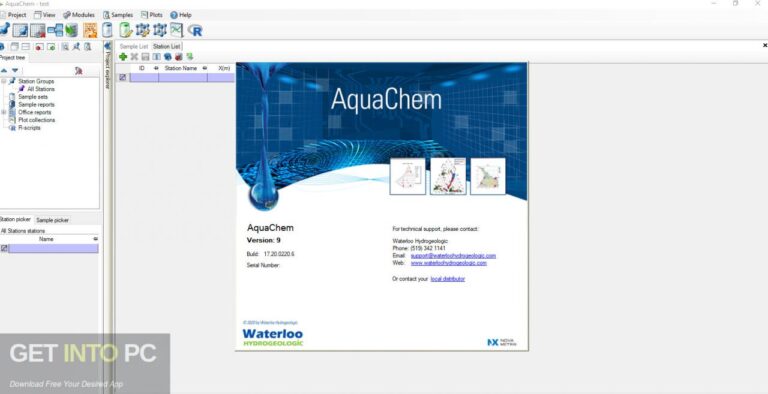The width and height of the screenshot is (768, 394).
Task: Click the columns layout icon in Station List toolbar
Action: tap(156, 57)
